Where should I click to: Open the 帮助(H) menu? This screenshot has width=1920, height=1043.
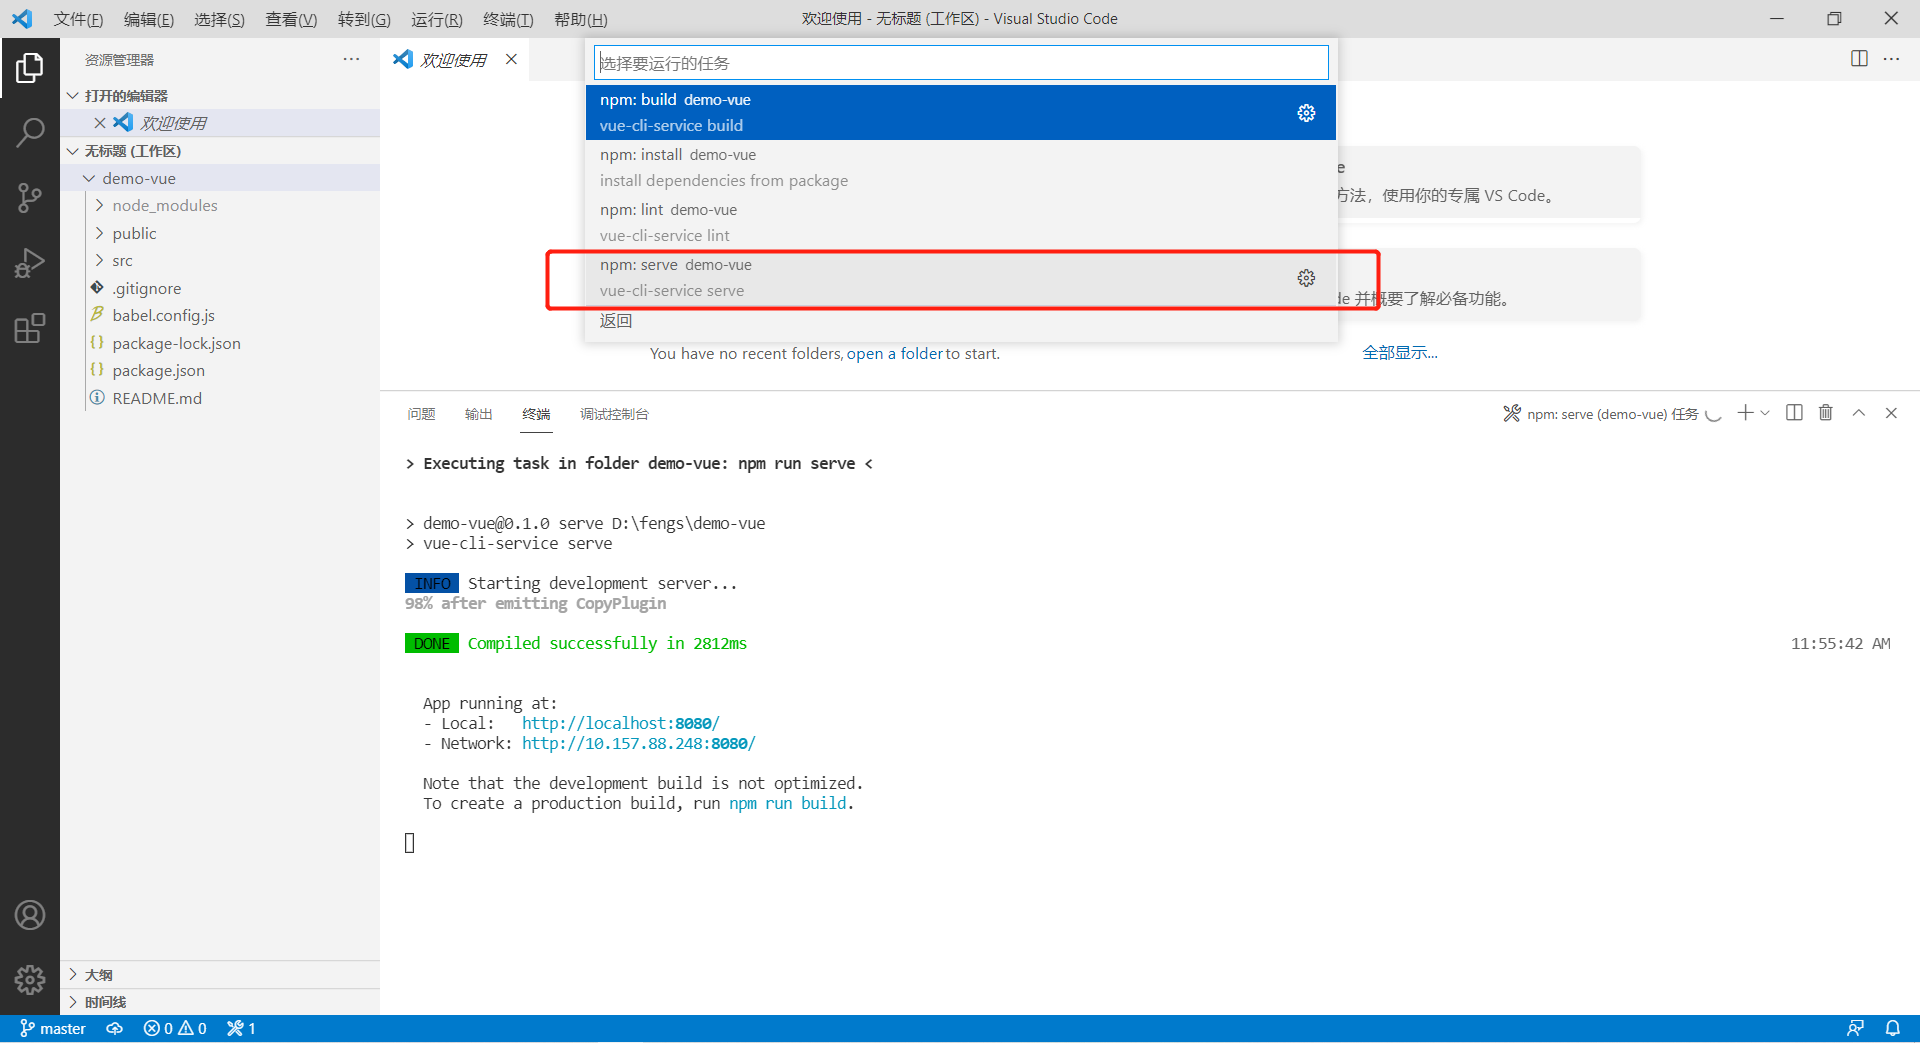coord(581,19)
